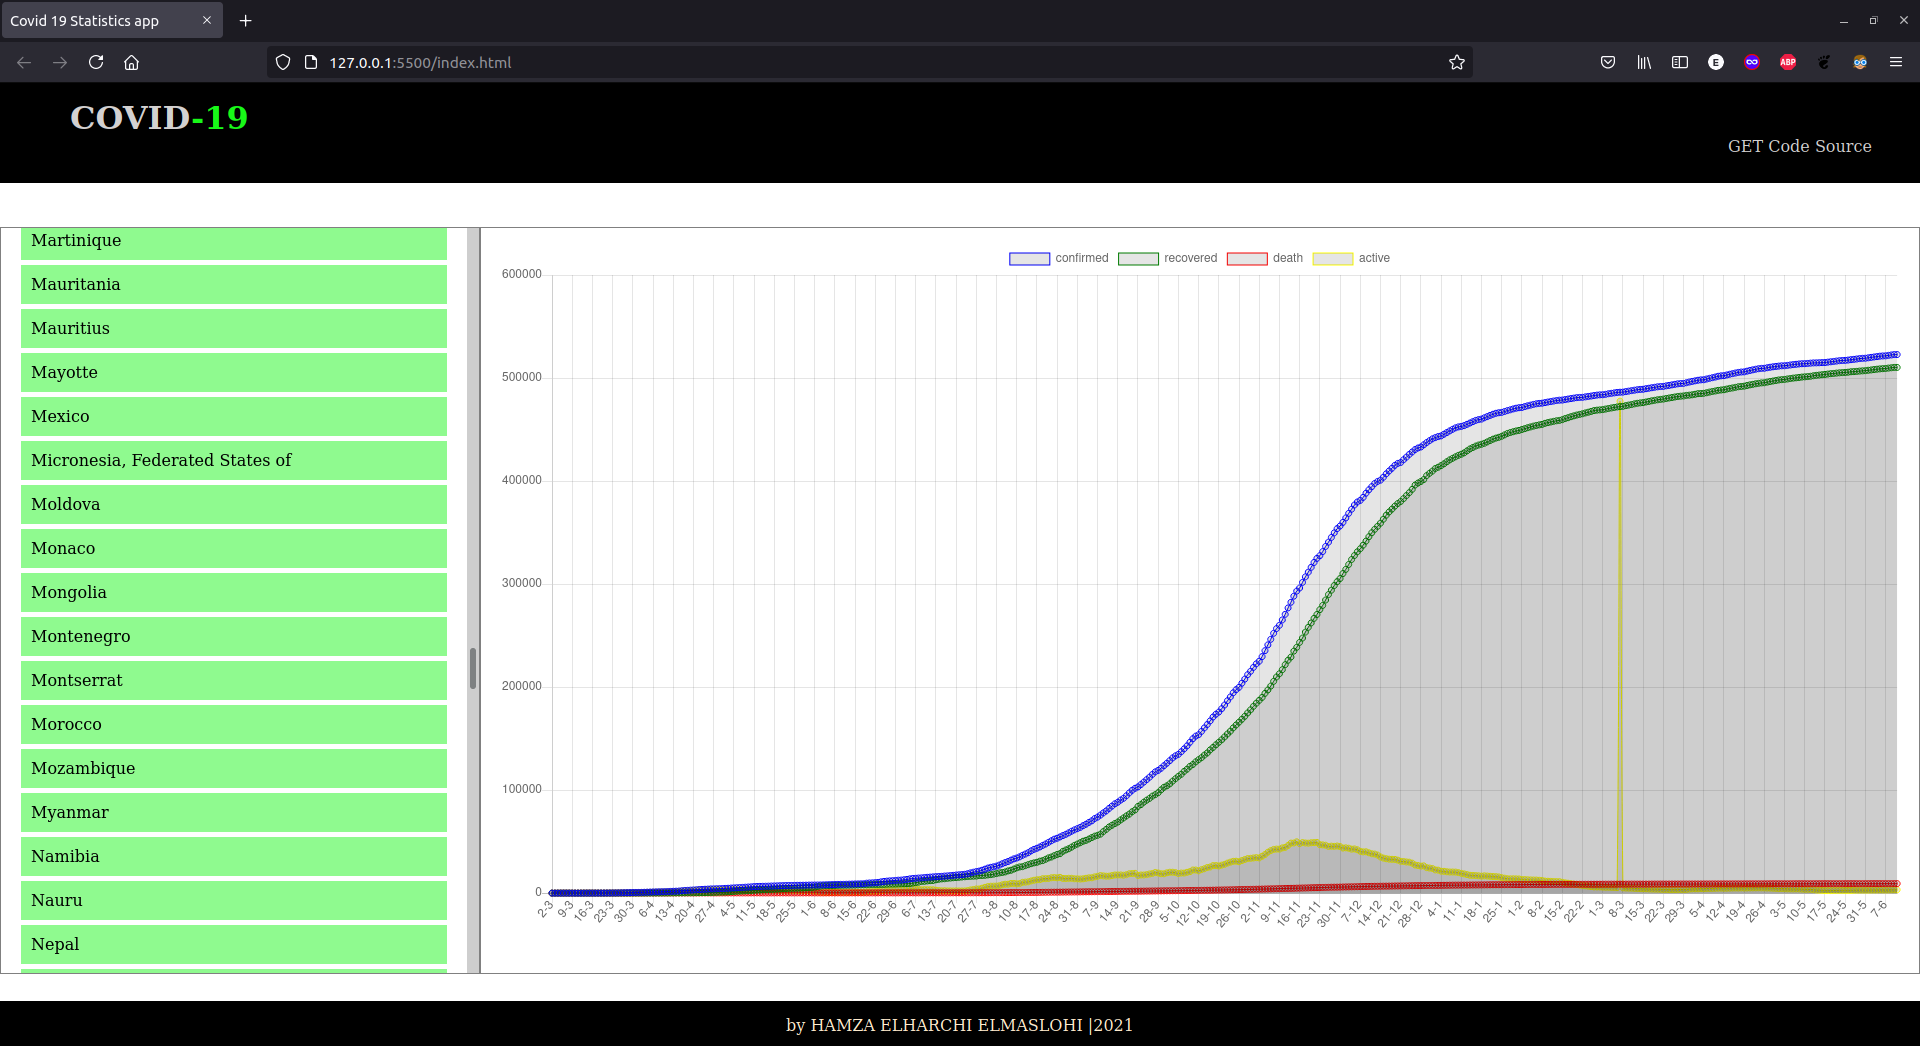Image resolution: width=1920 pixels, height=1046 pixels.
Task: Open the GET Code Source link
Action: [1799, 146]
